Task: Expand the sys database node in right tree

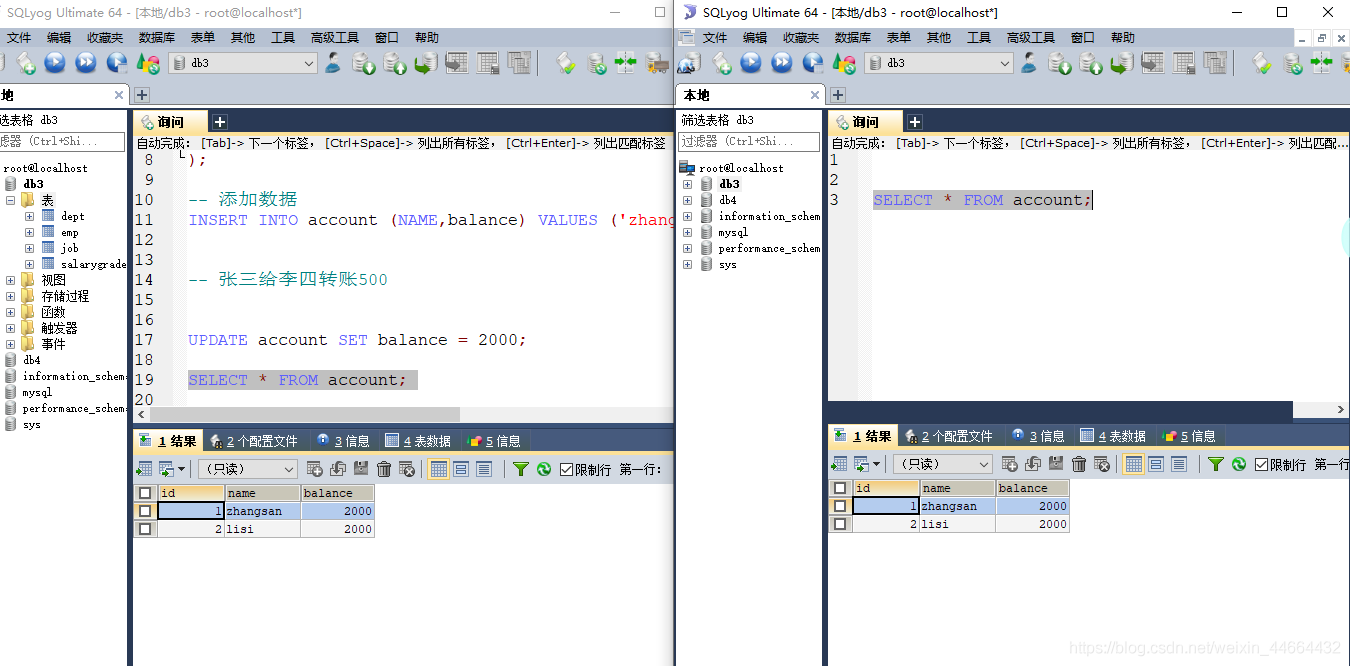Action: [687, 264]
